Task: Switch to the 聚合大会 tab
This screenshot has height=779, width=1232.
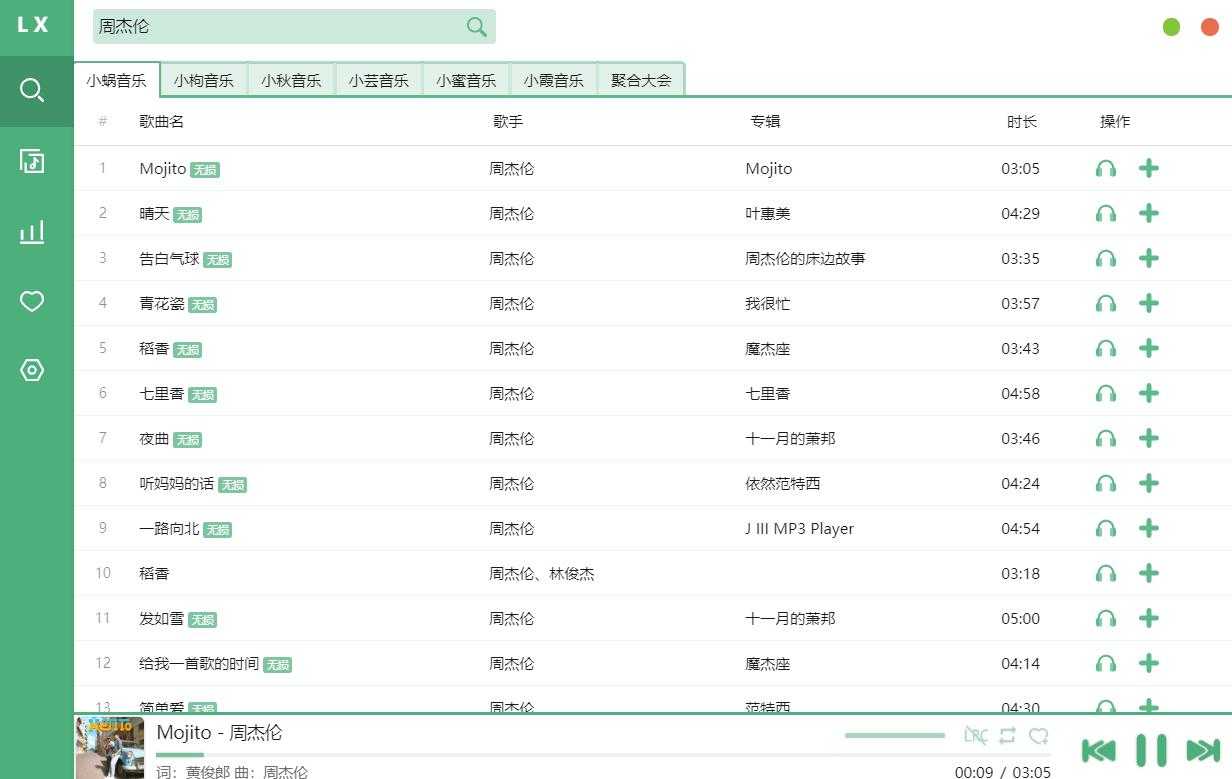Action: pos(641,80)
